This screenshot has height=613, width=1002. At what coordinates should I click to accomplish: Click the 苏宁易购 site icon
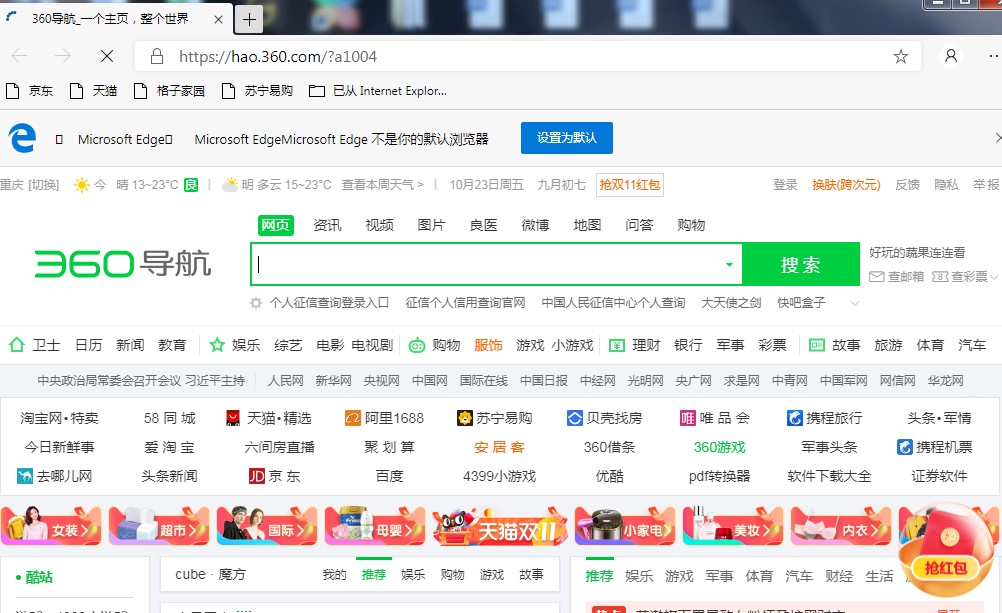[x=465, y=417]
